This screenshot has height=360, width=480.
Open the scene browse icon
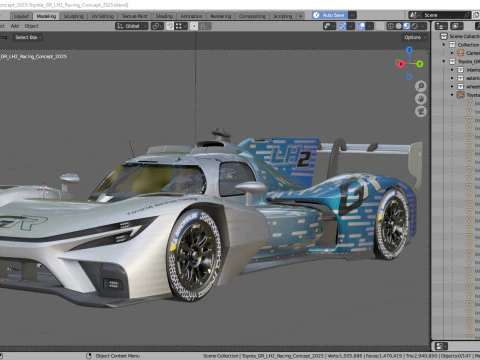tap(414, 15)
